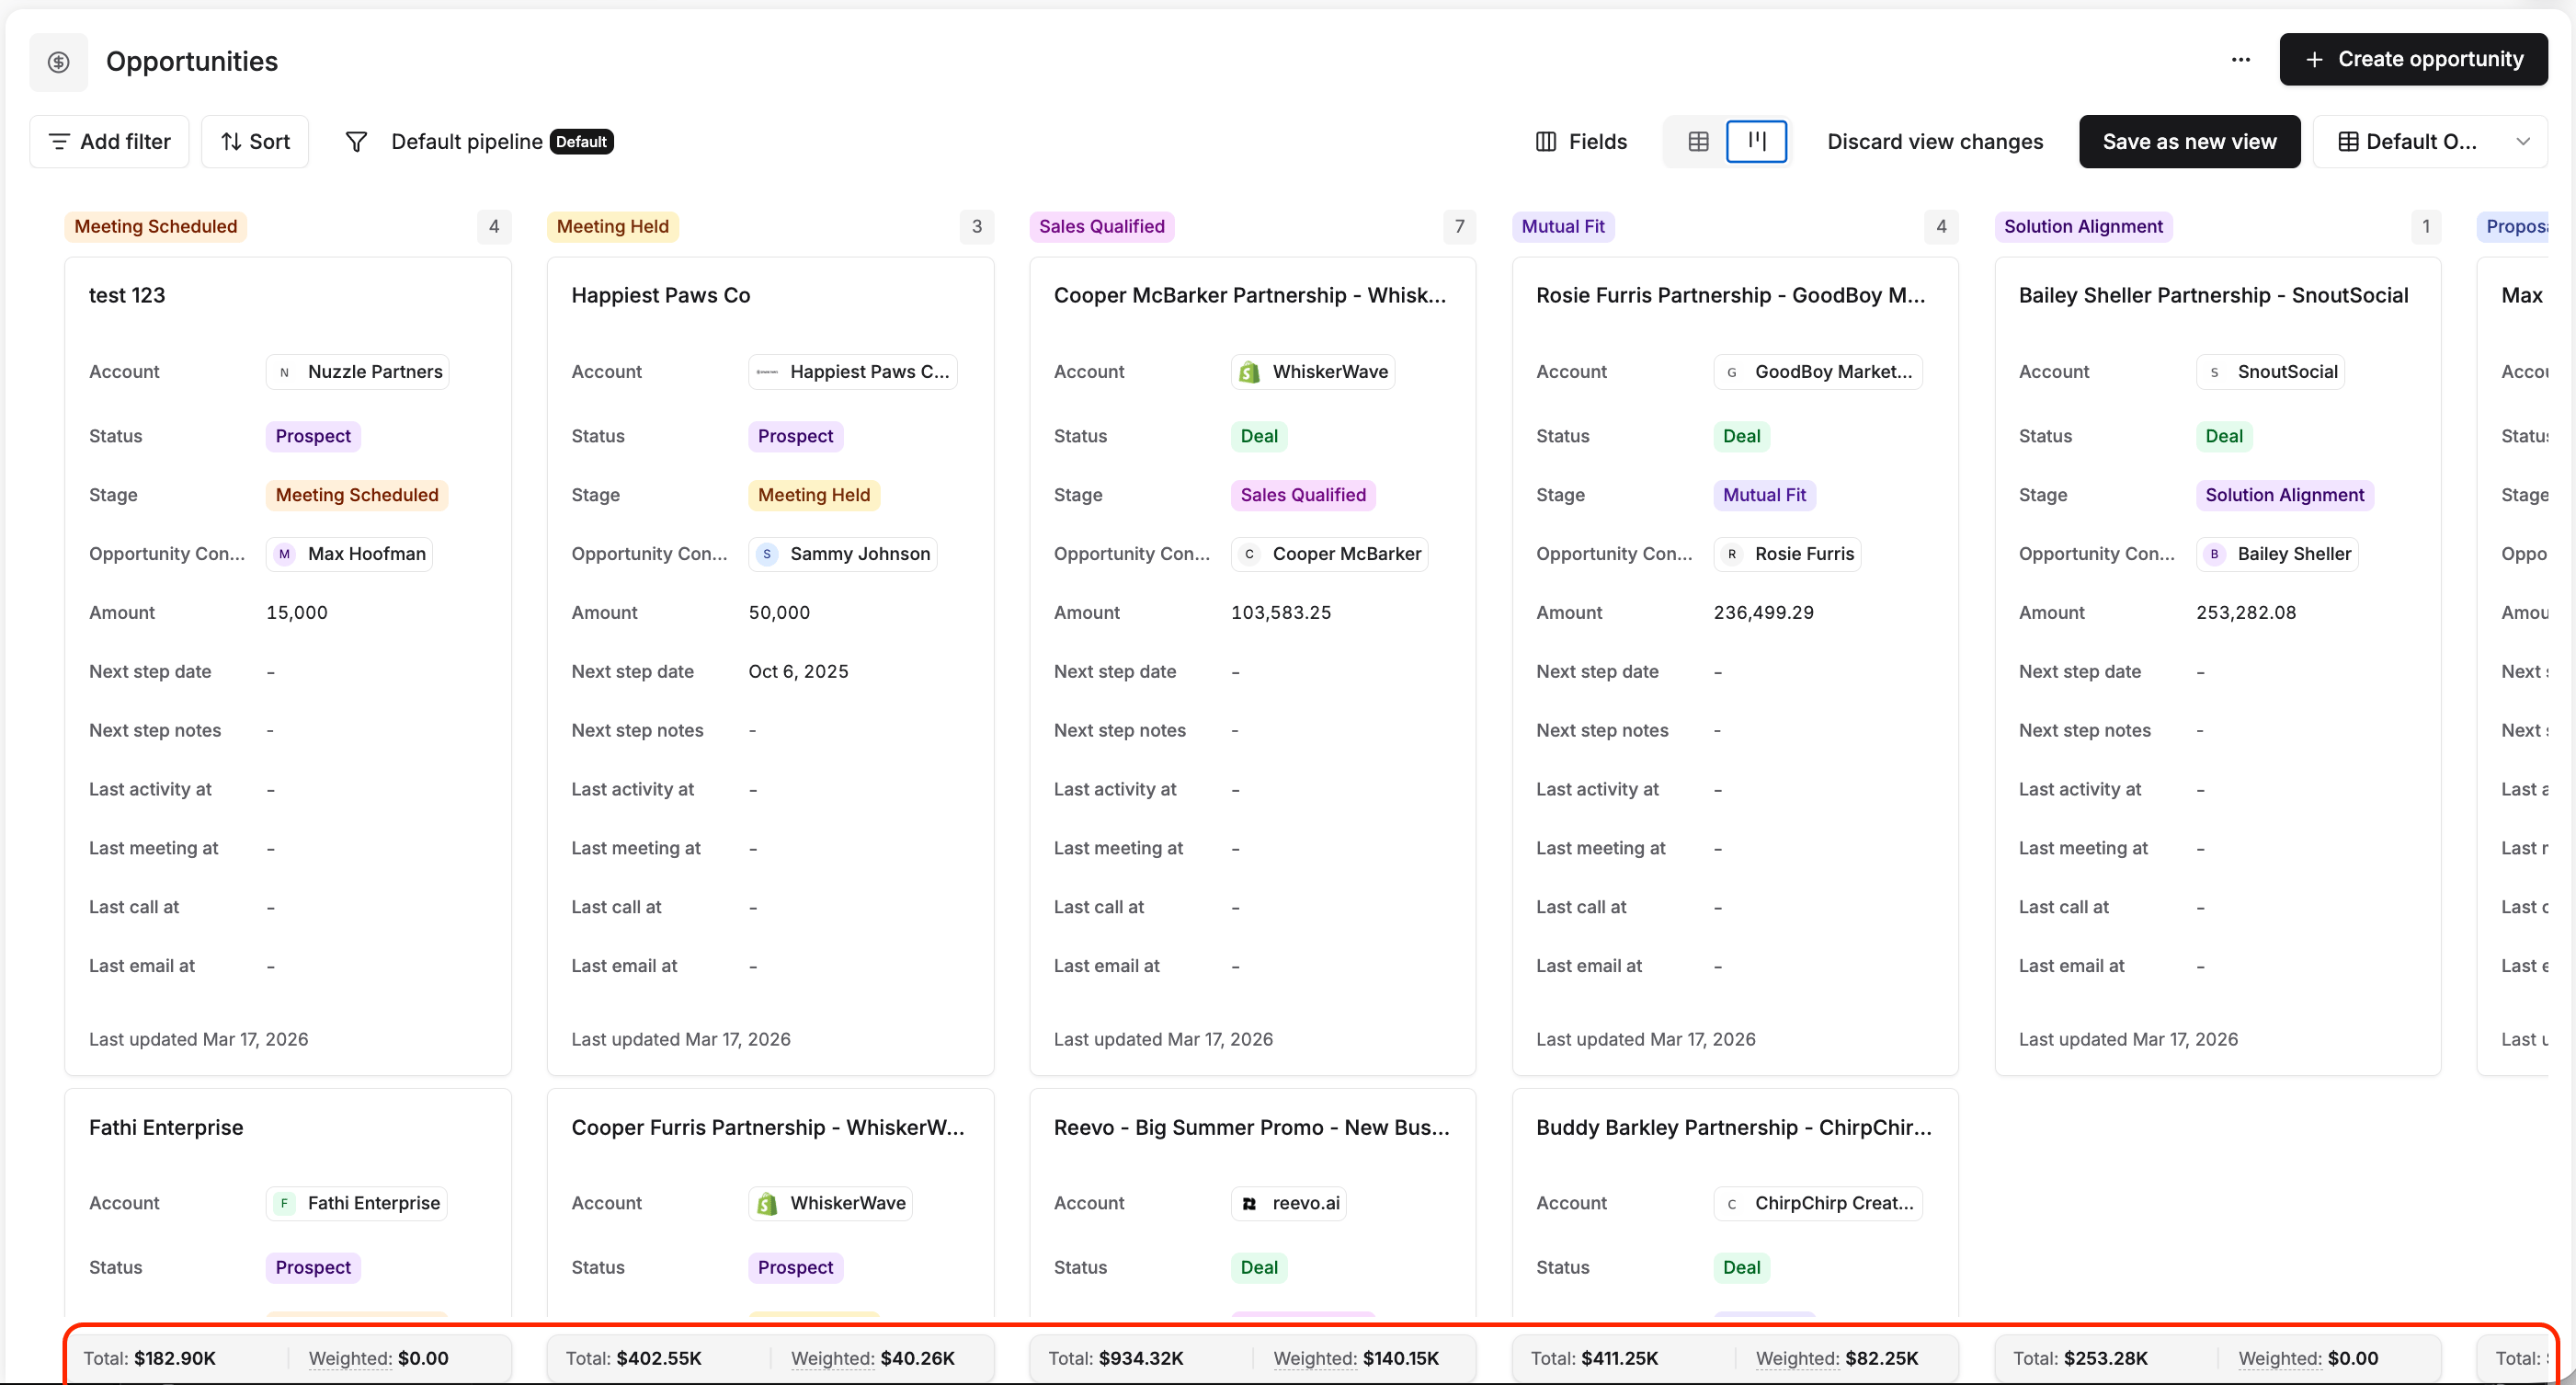Open the three-dot more options menu
The height and width of the screenshot is (1385, 2576).
pyautogui.click(x=2240, y=60)
